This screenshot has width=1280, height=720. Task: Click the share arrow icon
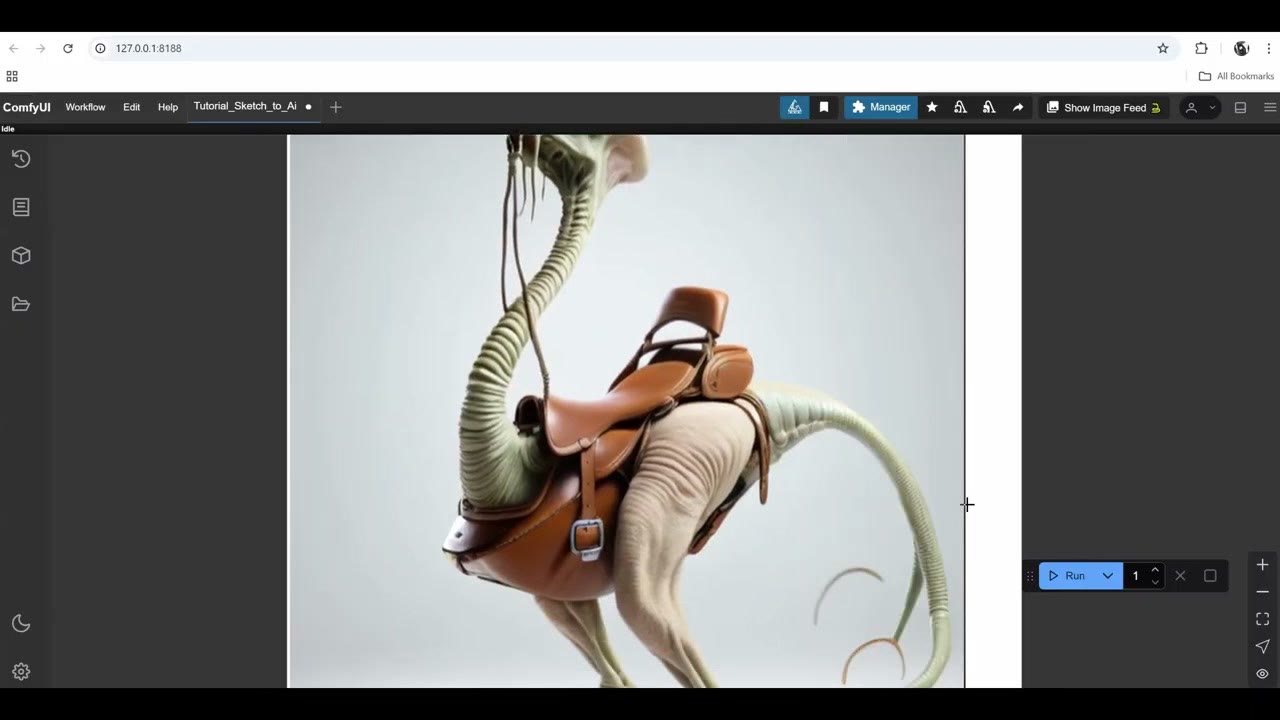[x=1018, y=107]
